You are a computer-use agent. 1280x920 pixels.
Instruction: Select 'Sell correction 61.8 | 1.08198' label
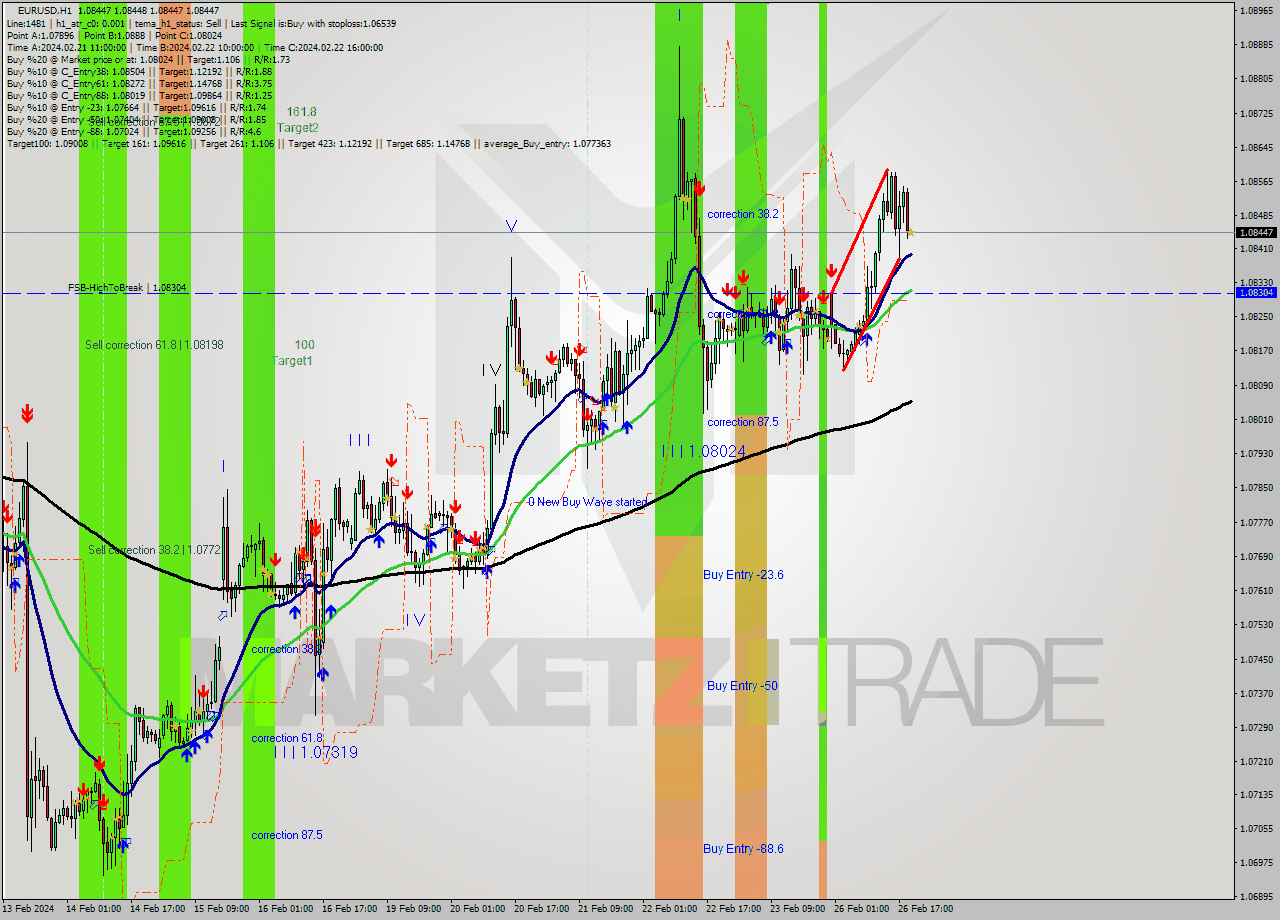(154, 345)
